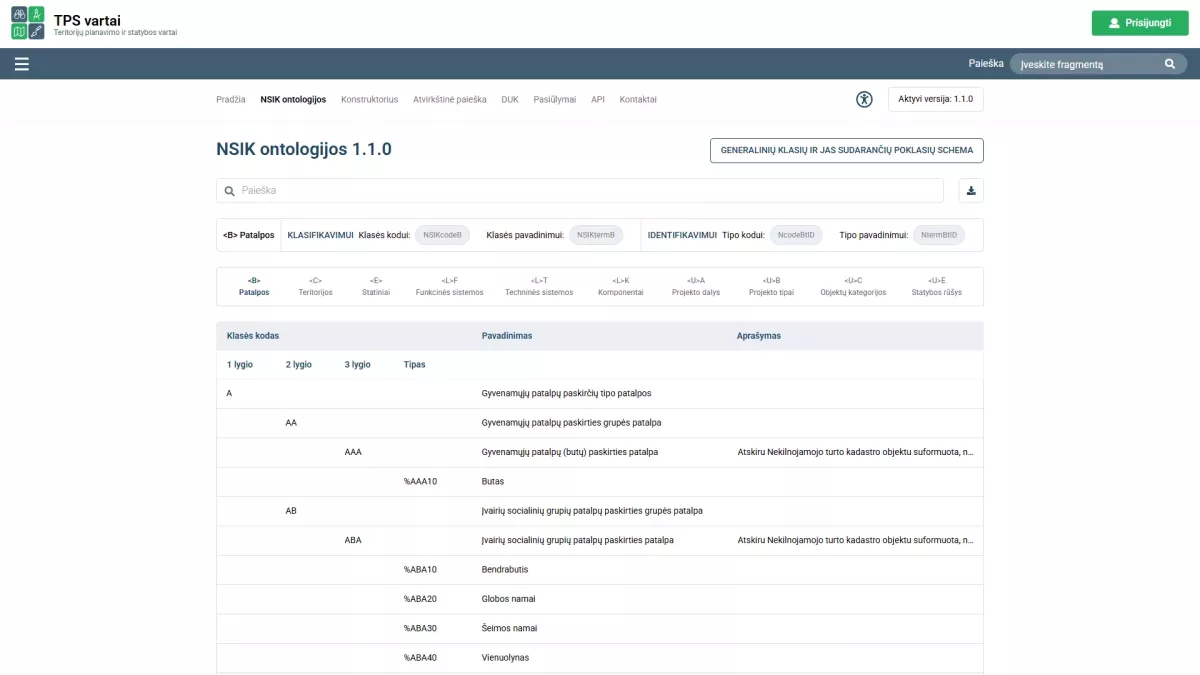Viewport: 1200px width, 675px height.
Task: Switch to the Statiniai tab
Action: pos(376,287)
